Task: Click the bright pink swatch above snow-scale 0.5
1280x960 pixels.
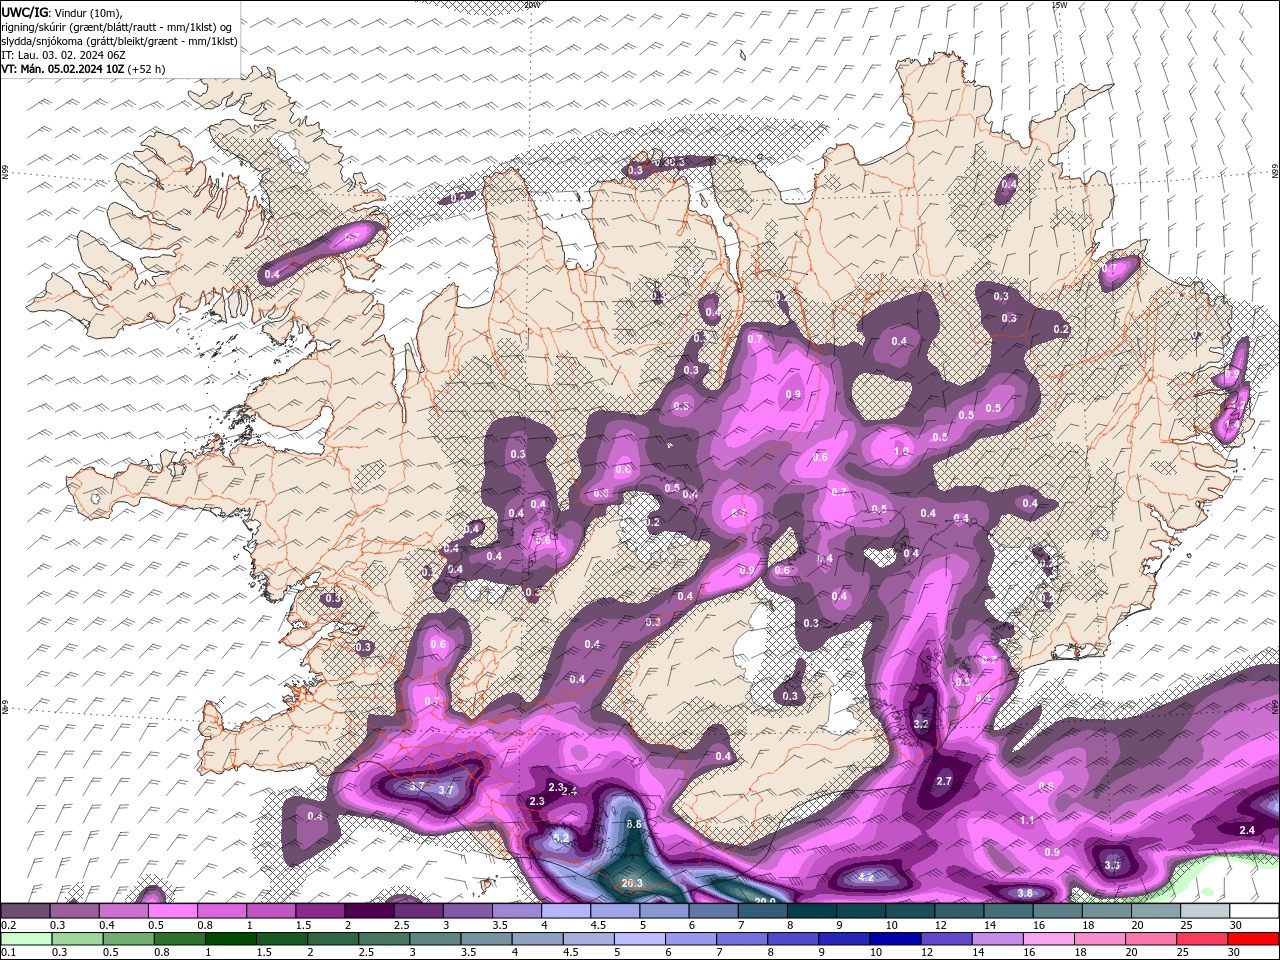Action: [173, 911]
